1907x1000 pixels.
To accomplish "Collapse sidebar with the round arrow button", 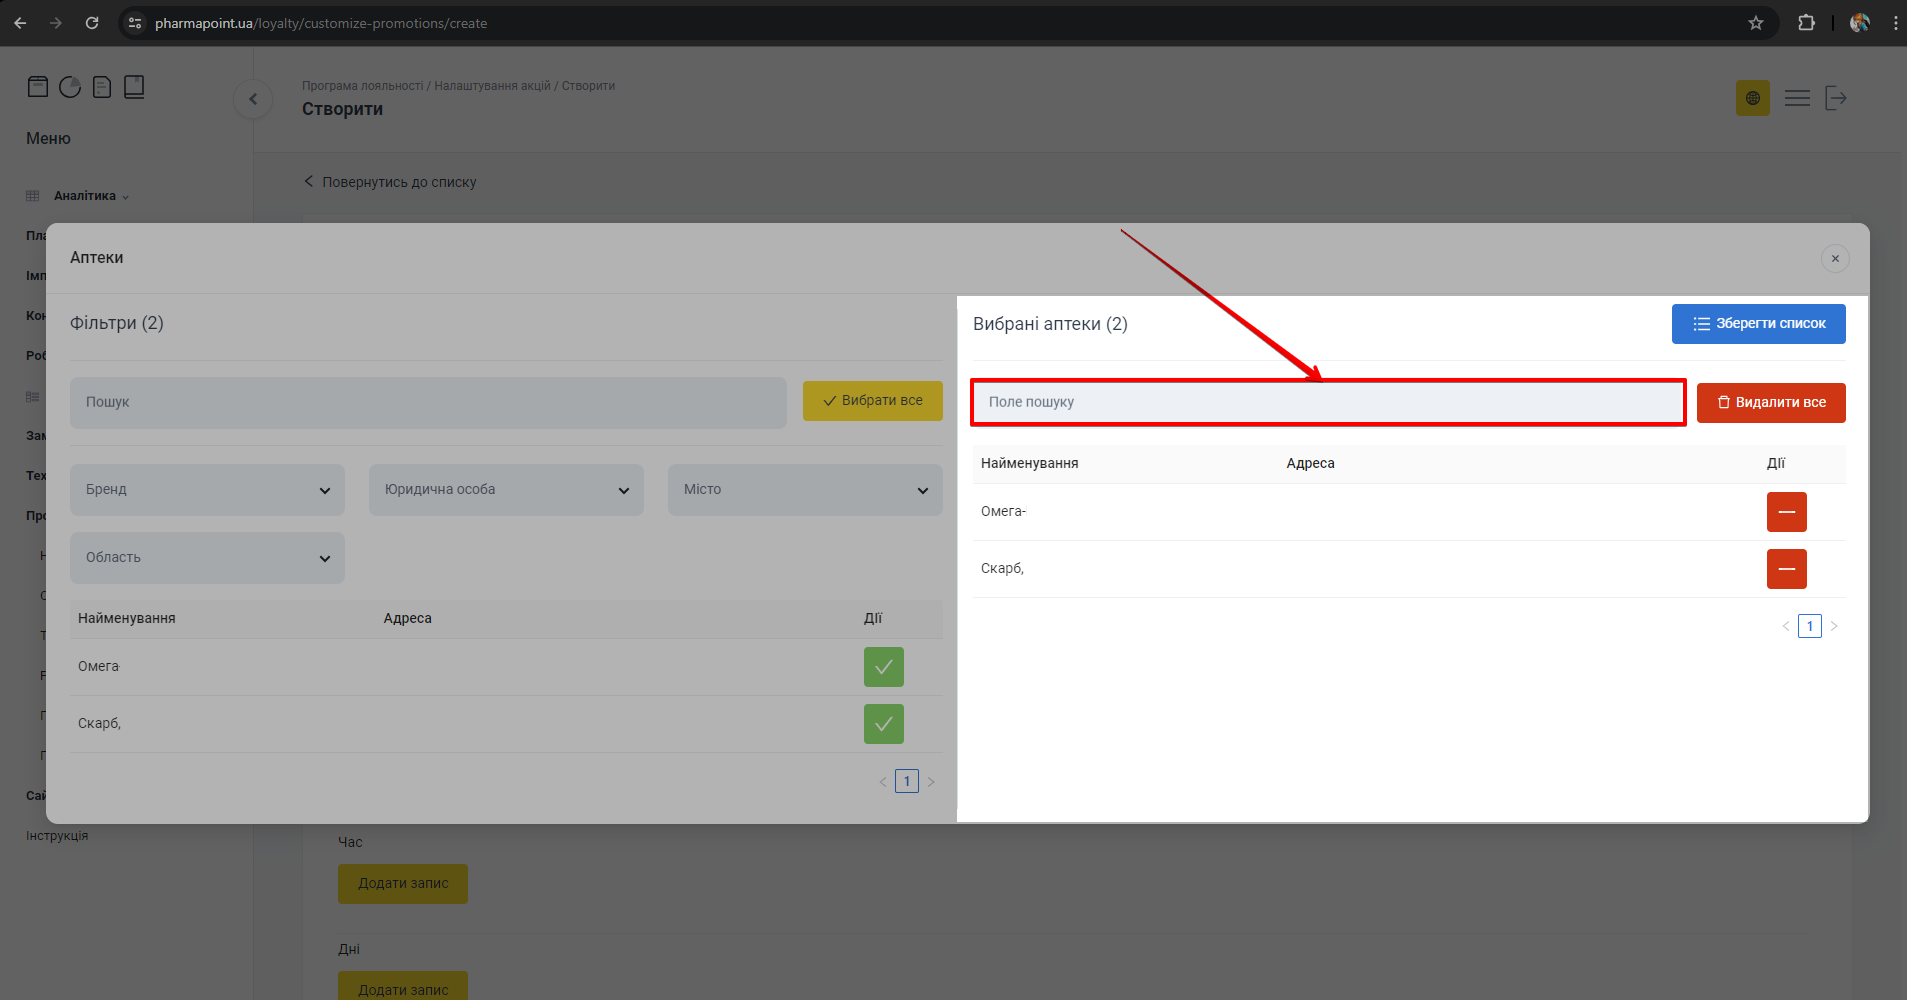I will pos(253,99).
